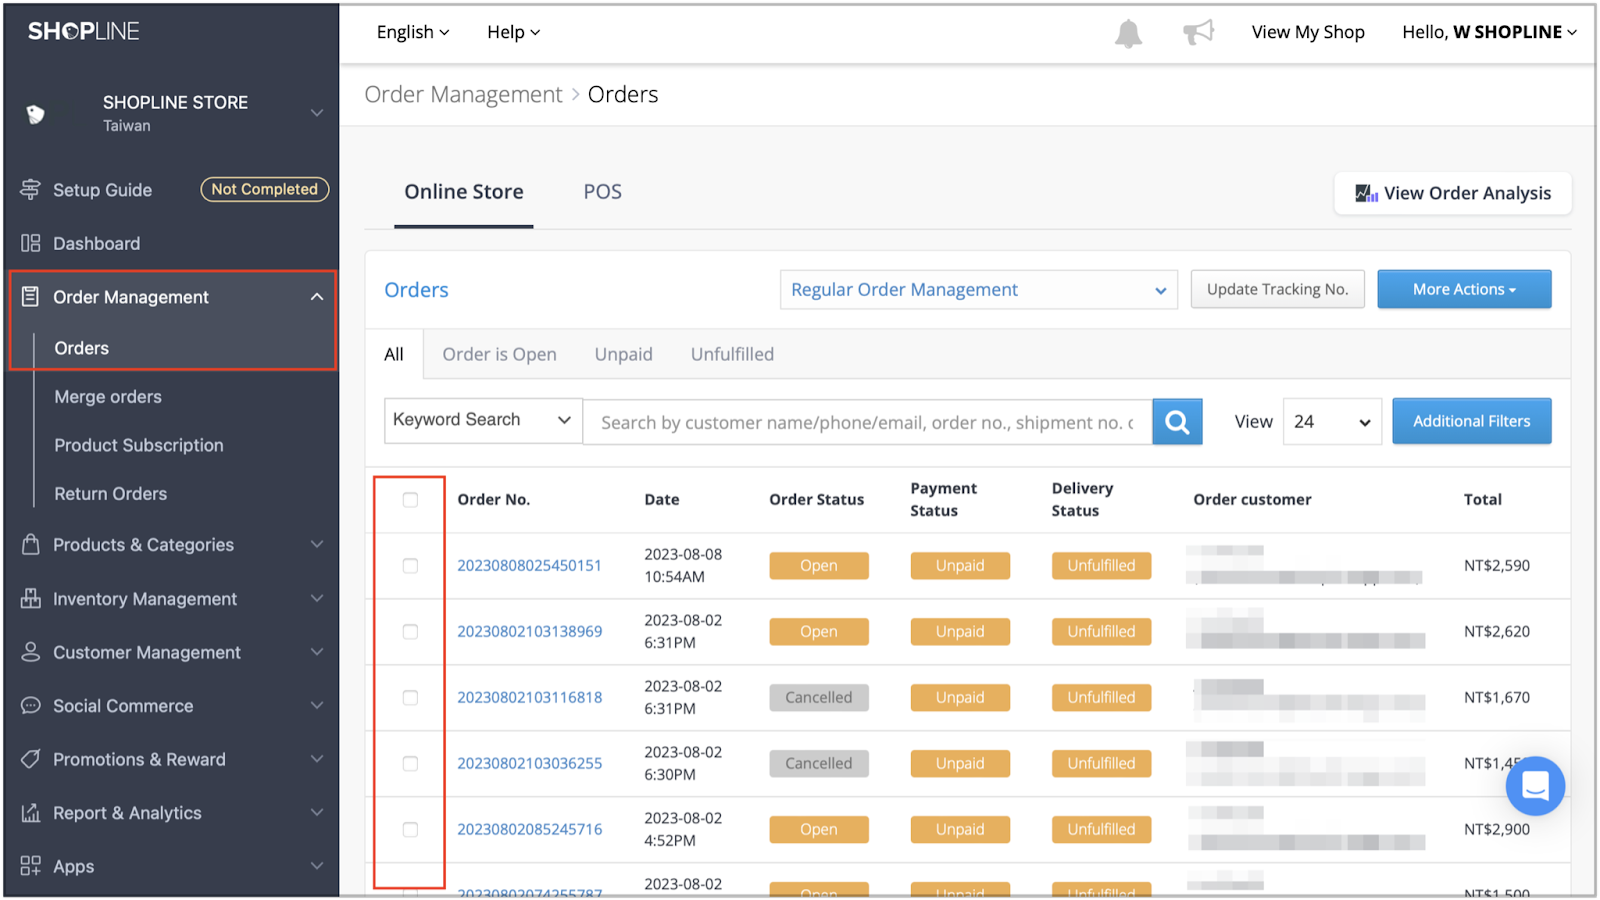Screen dimensions: 1600x900
Task: Select the Unpaid filter tab
Action: coord(623,354)
